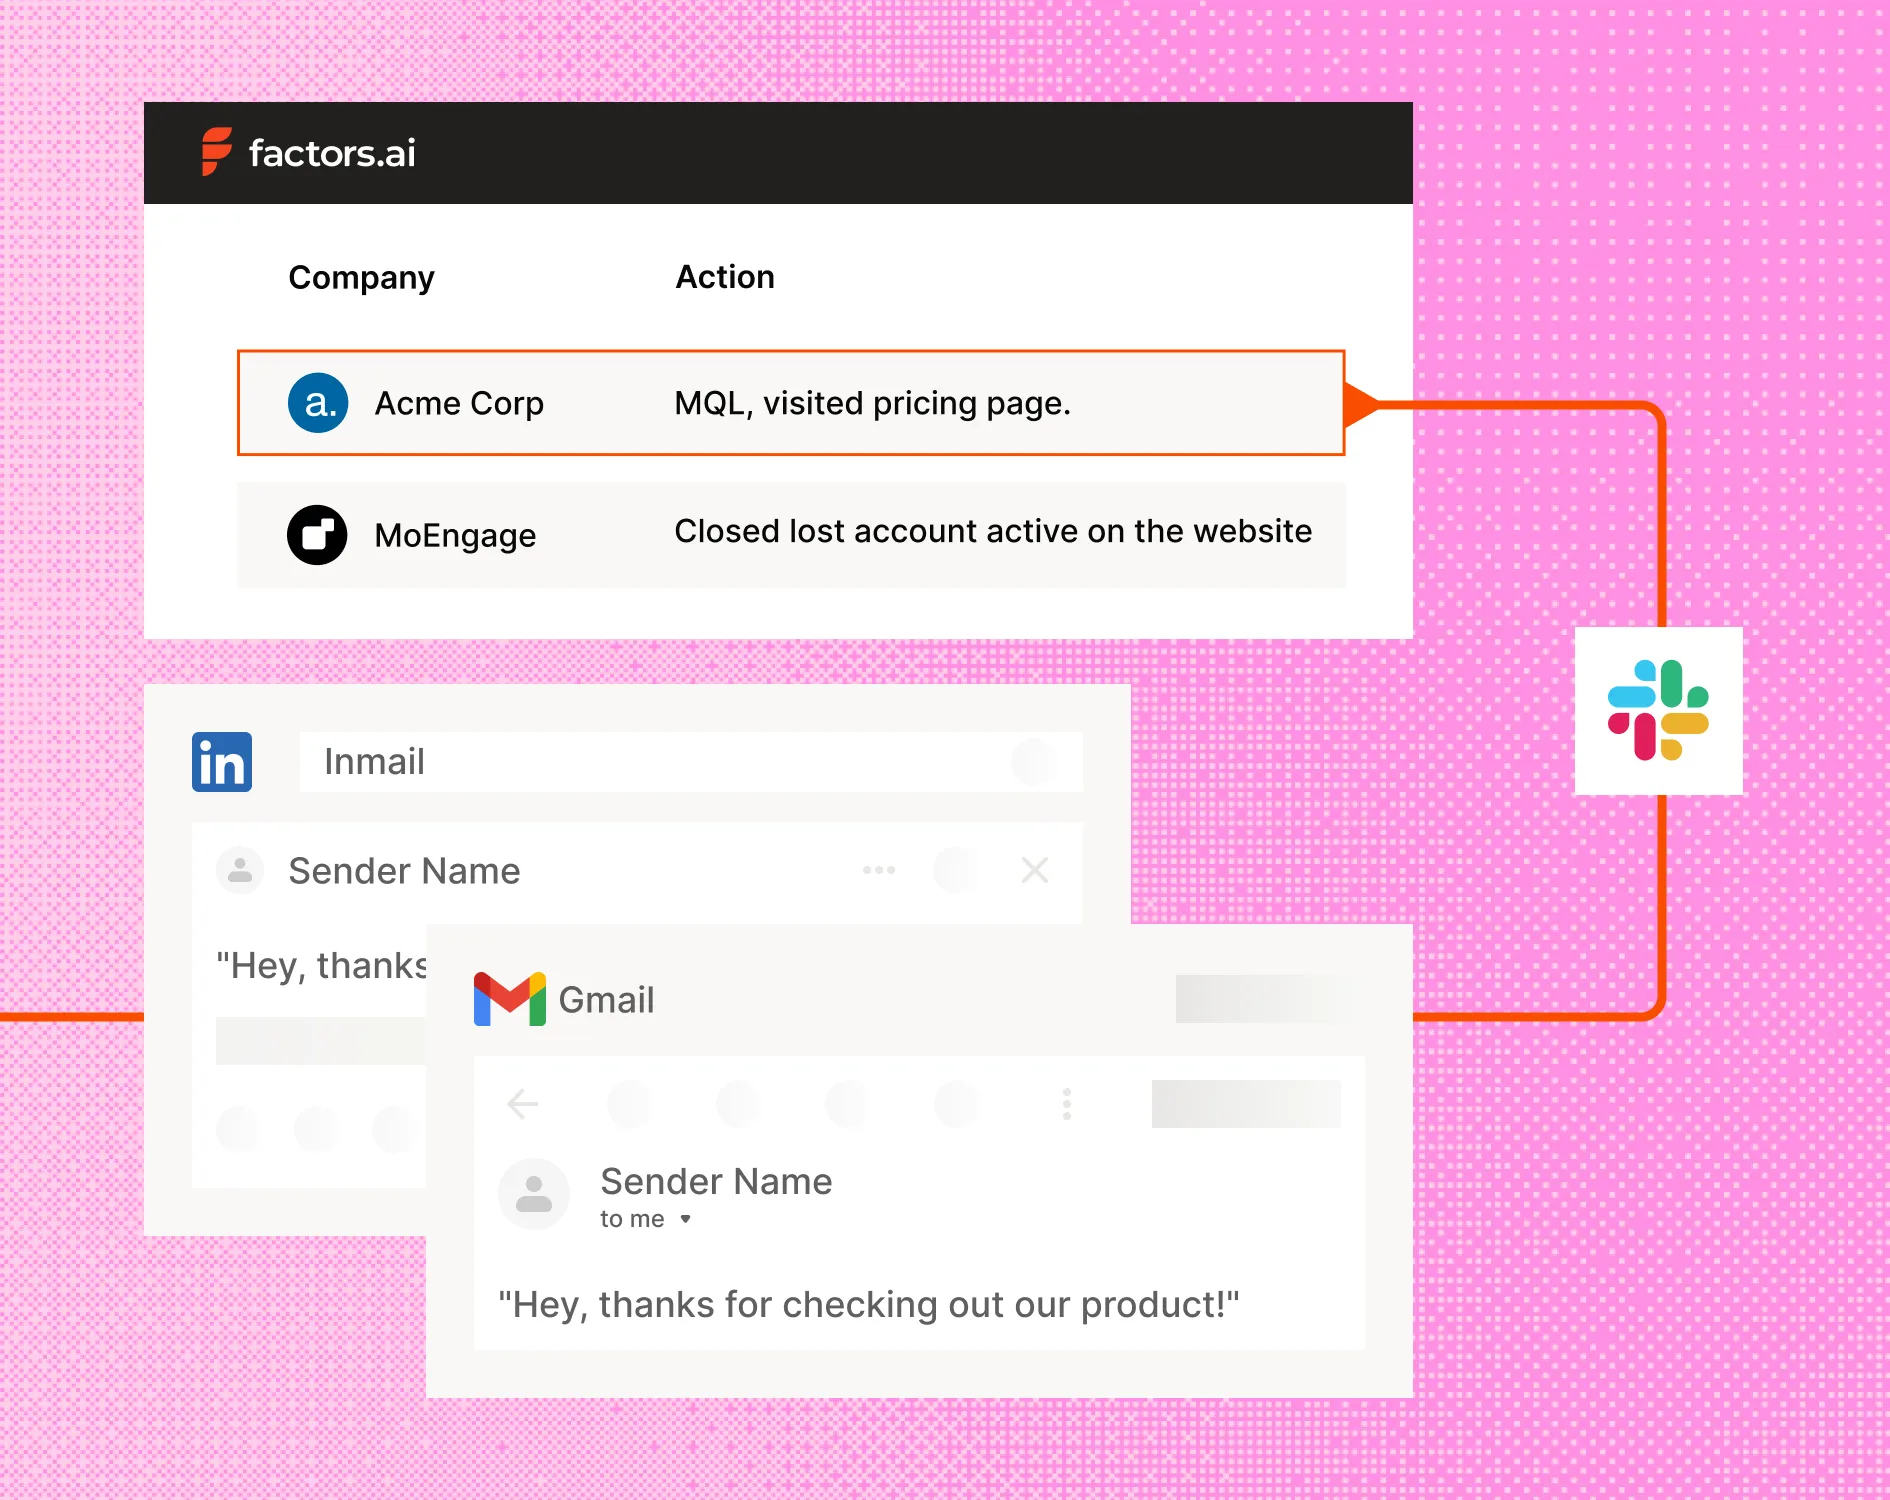Click the Action column header
Screen dimensions: 1890x1500
click(x=725, y=277)
